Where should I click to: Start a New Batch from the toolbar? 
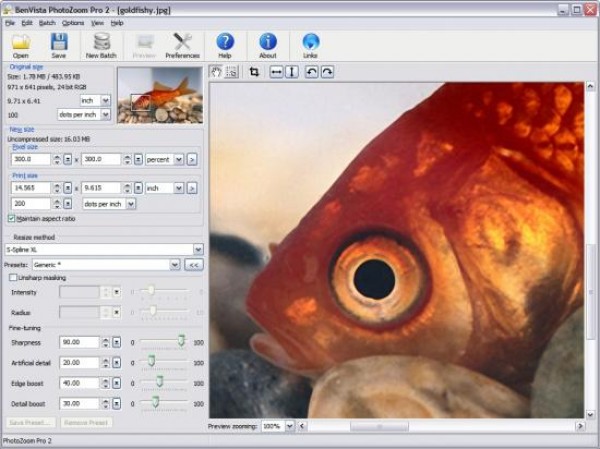101,42
